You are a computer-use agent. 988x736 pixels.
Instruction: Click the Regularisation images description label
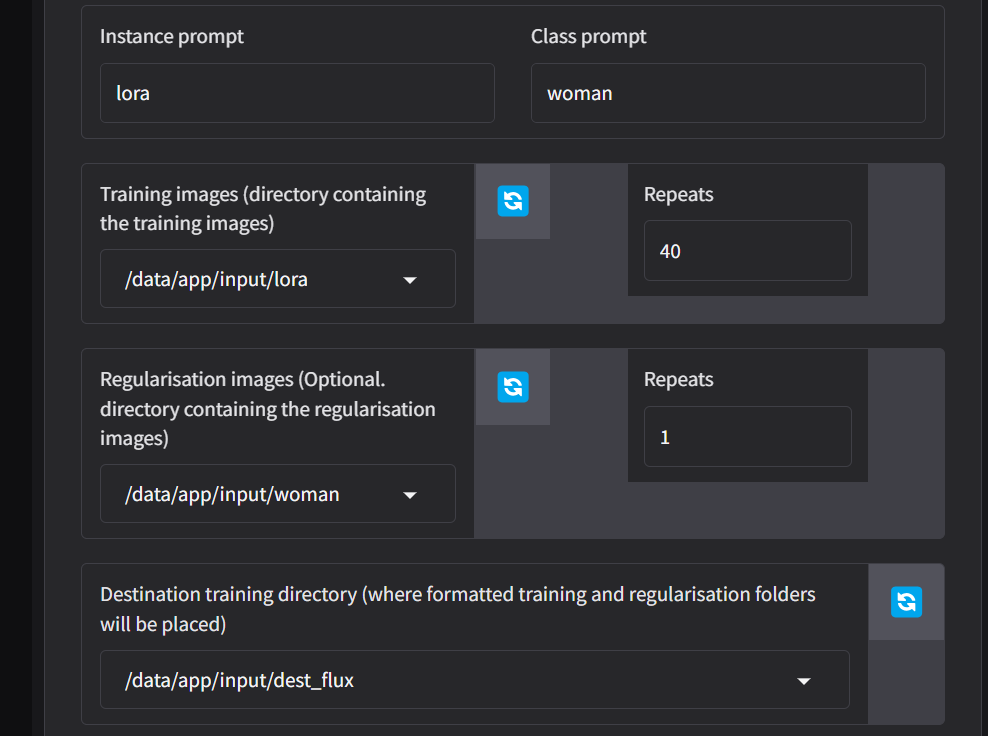pyautogui.click(x=267, y=408)
